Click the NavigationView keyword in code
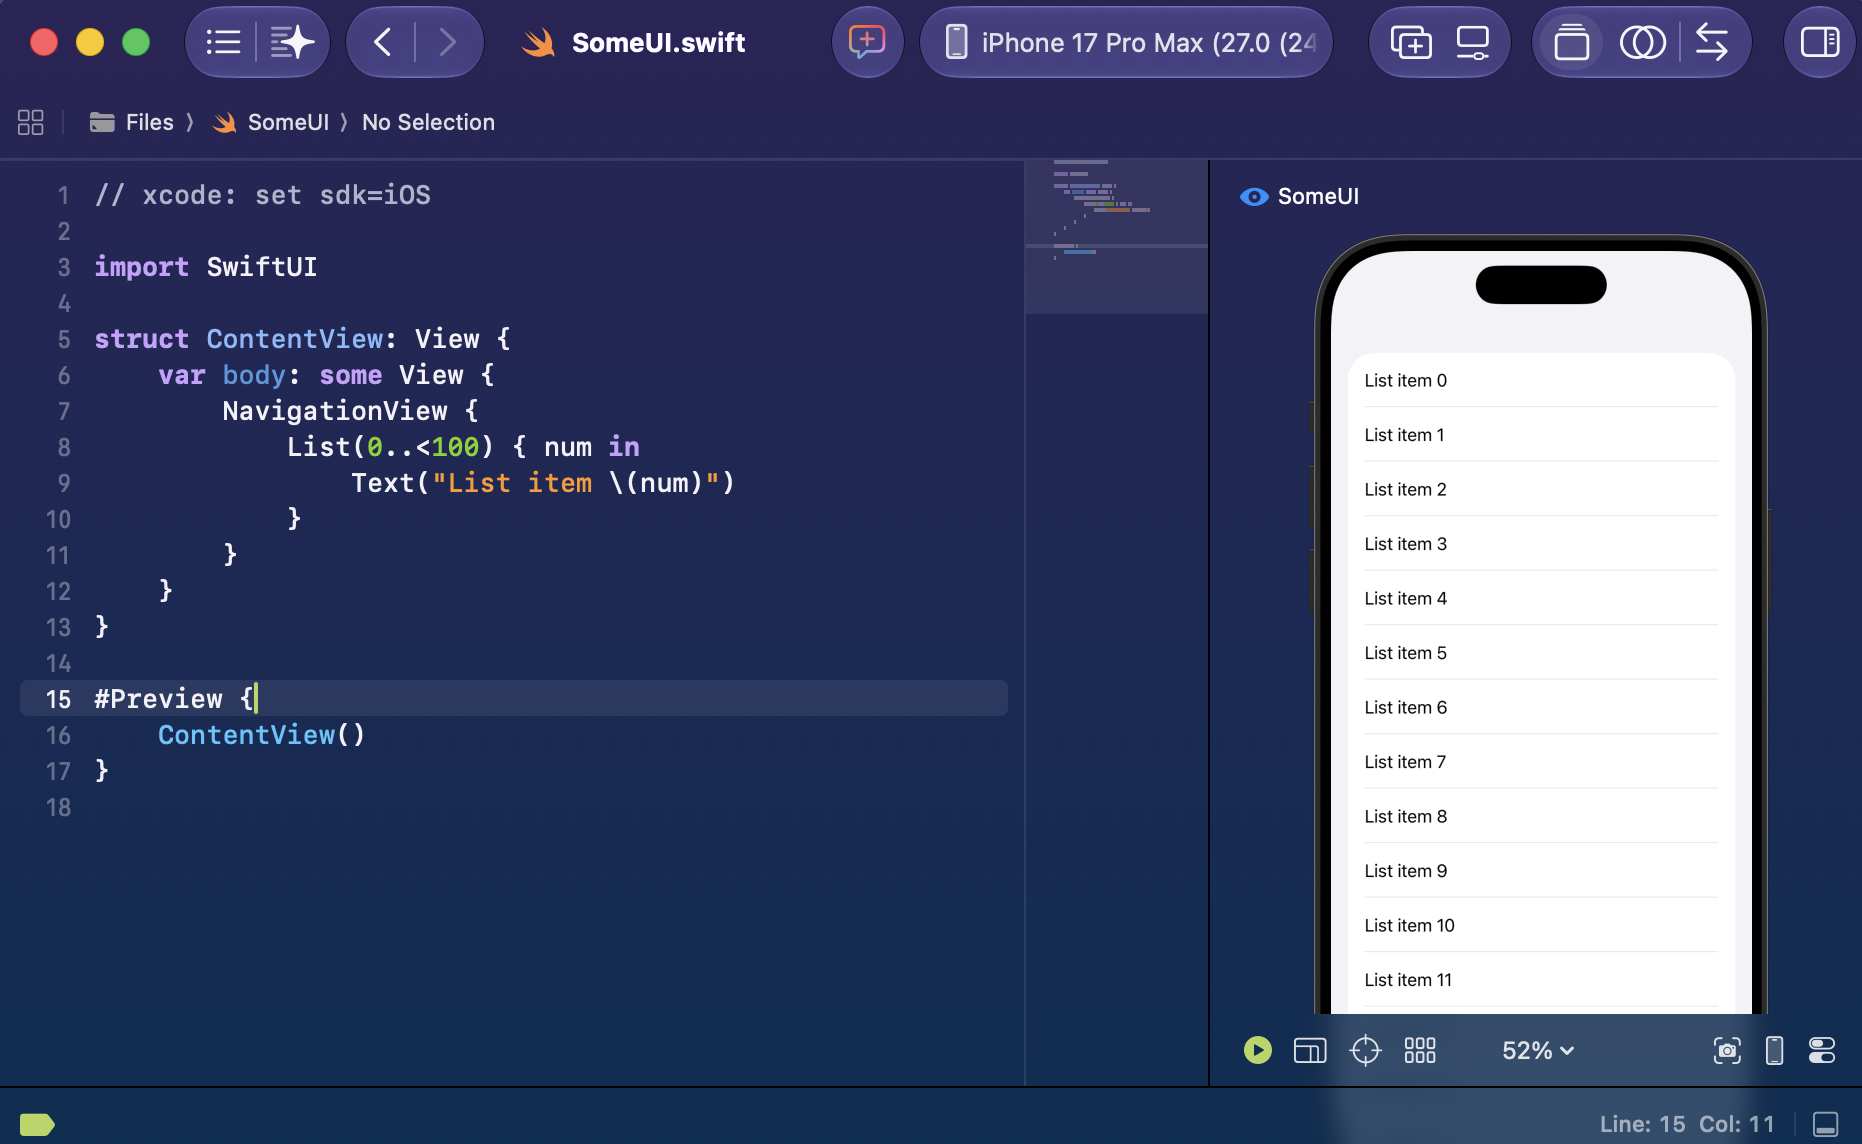This screenshot has height=1144, width=1862. coord(334,410)
